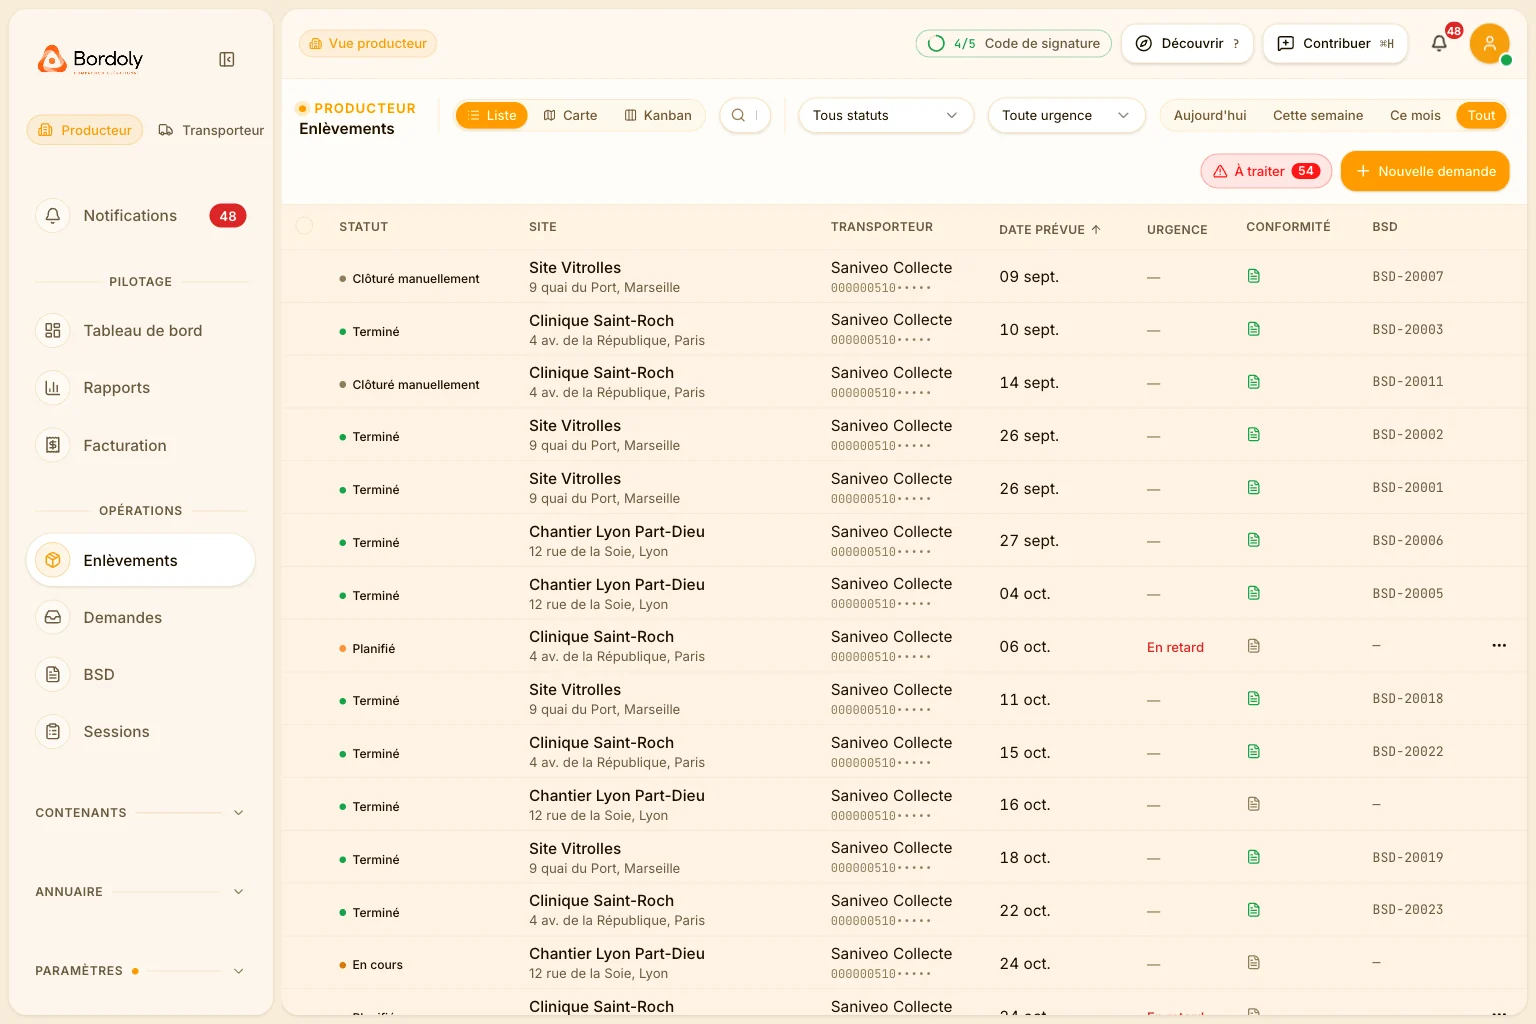Open Rapports in the sidebar
Image resolution: width=1536 pixels, height=1024 pixels.
141,388
